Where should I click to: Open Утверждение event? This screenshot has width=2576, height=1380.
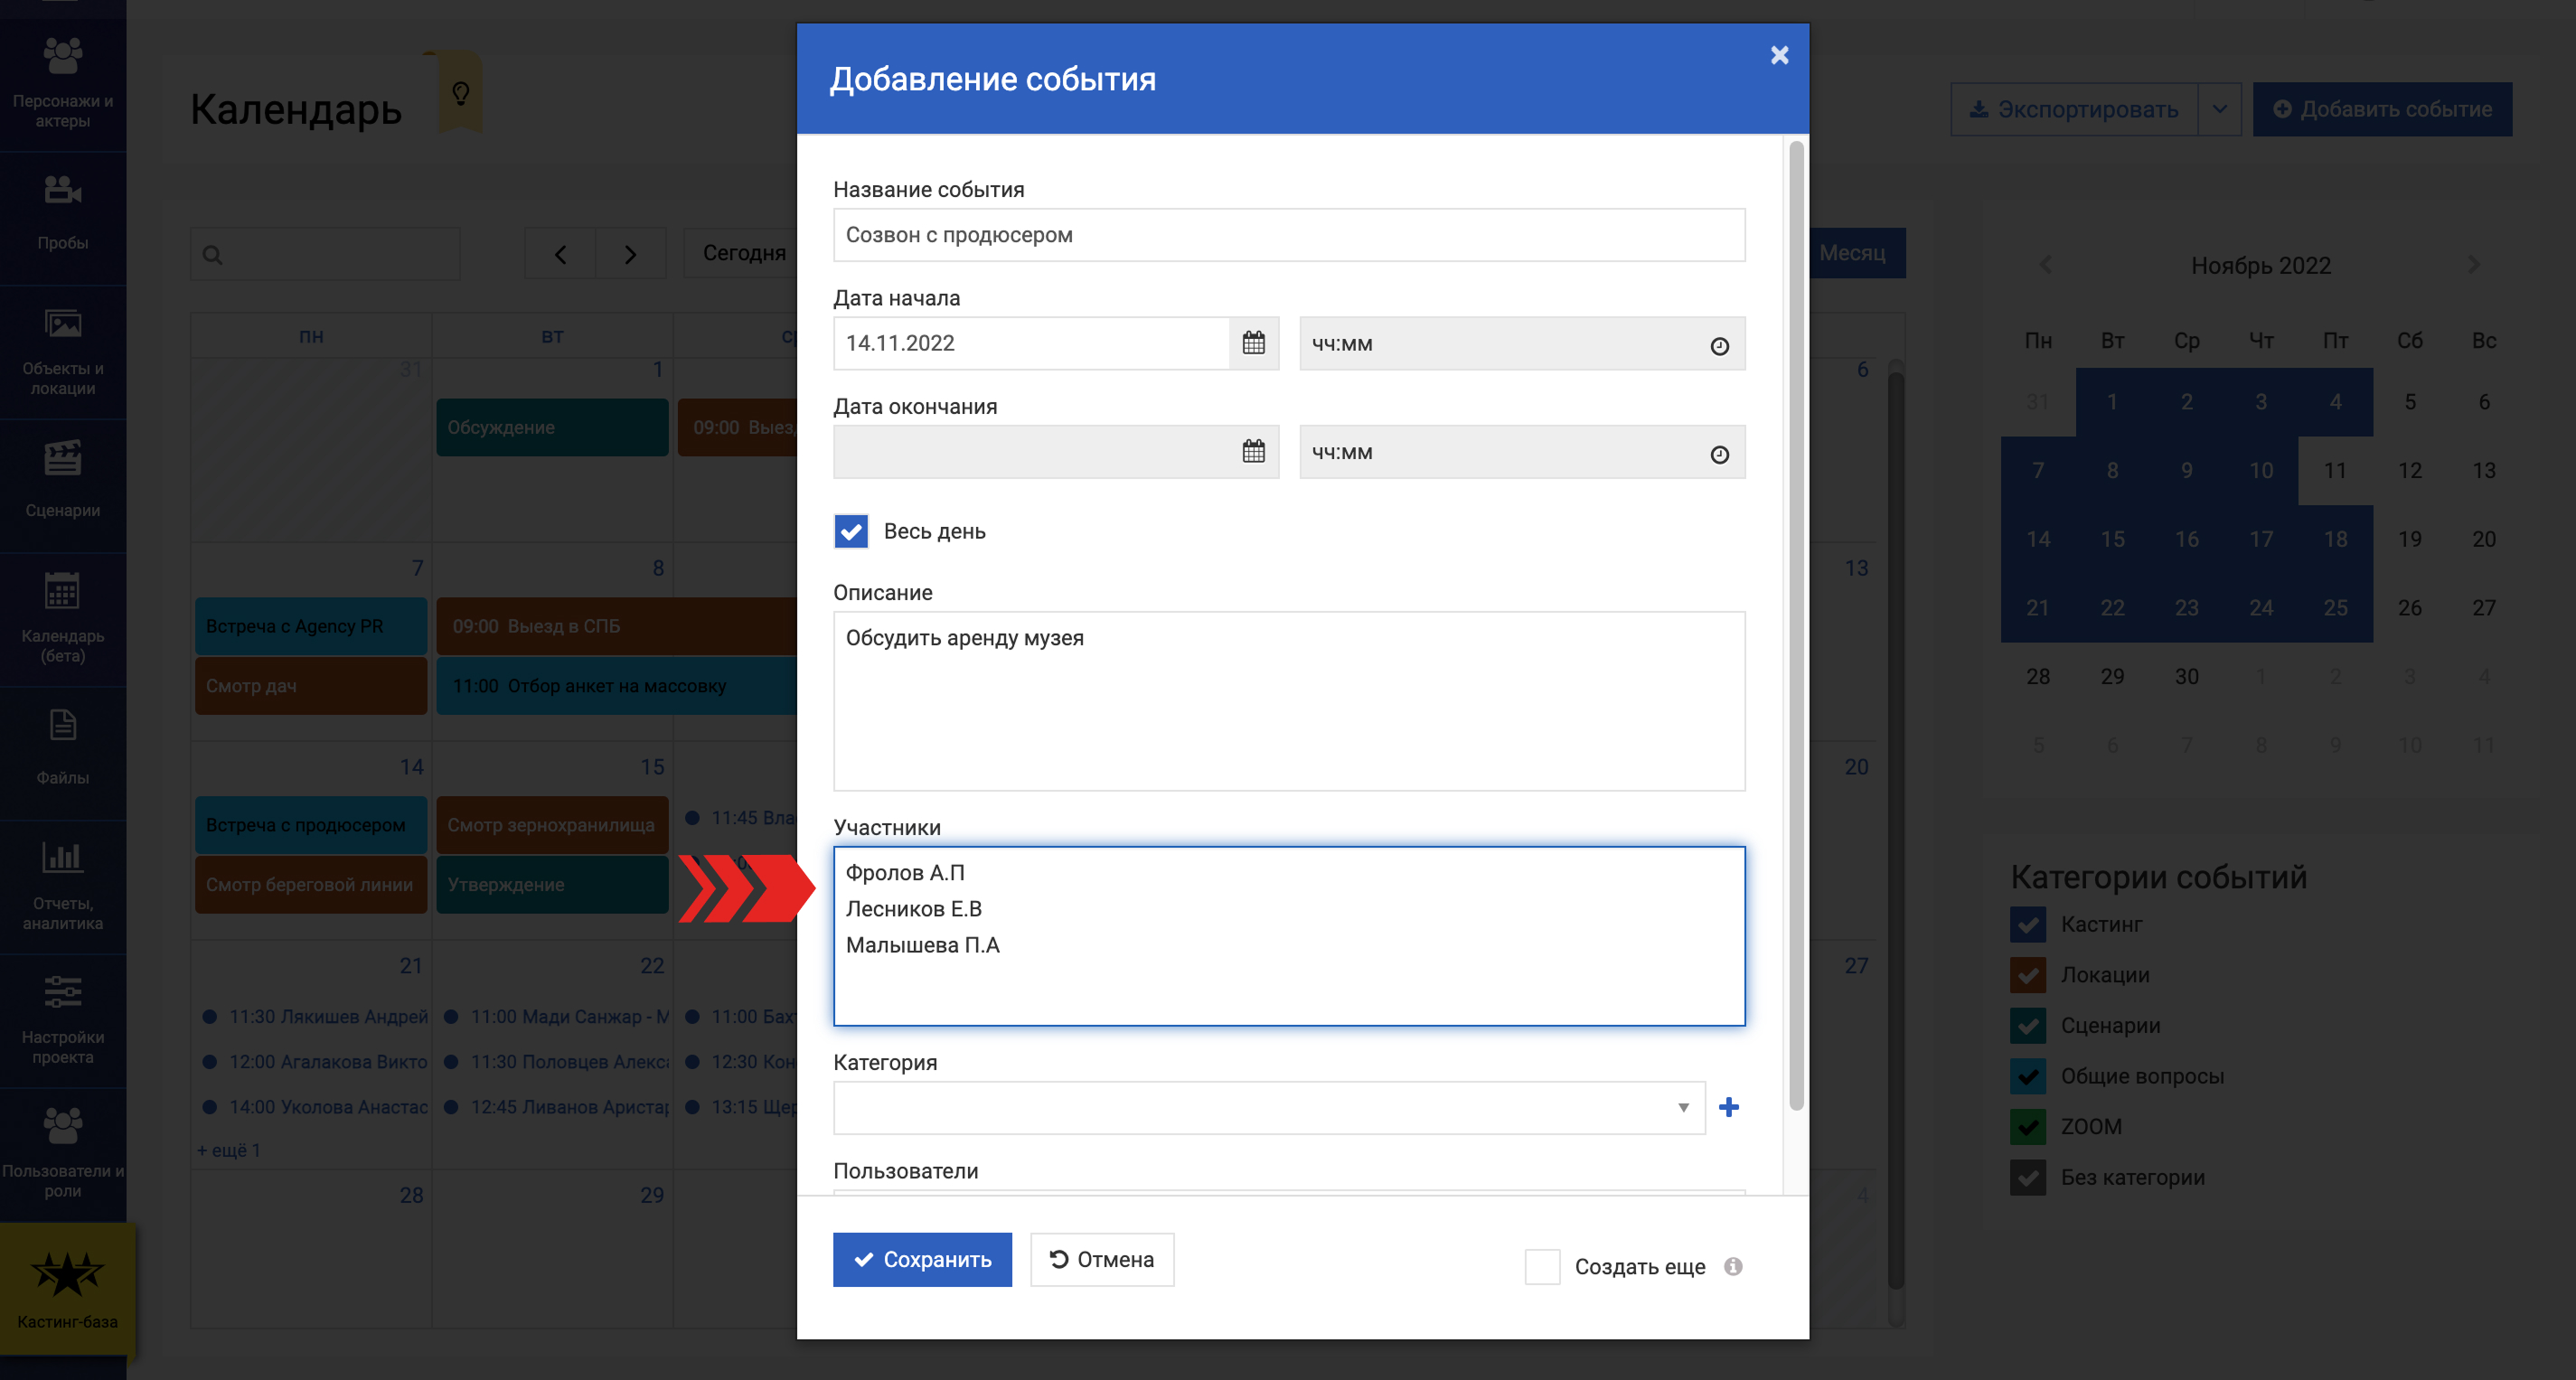click(552, 884)
